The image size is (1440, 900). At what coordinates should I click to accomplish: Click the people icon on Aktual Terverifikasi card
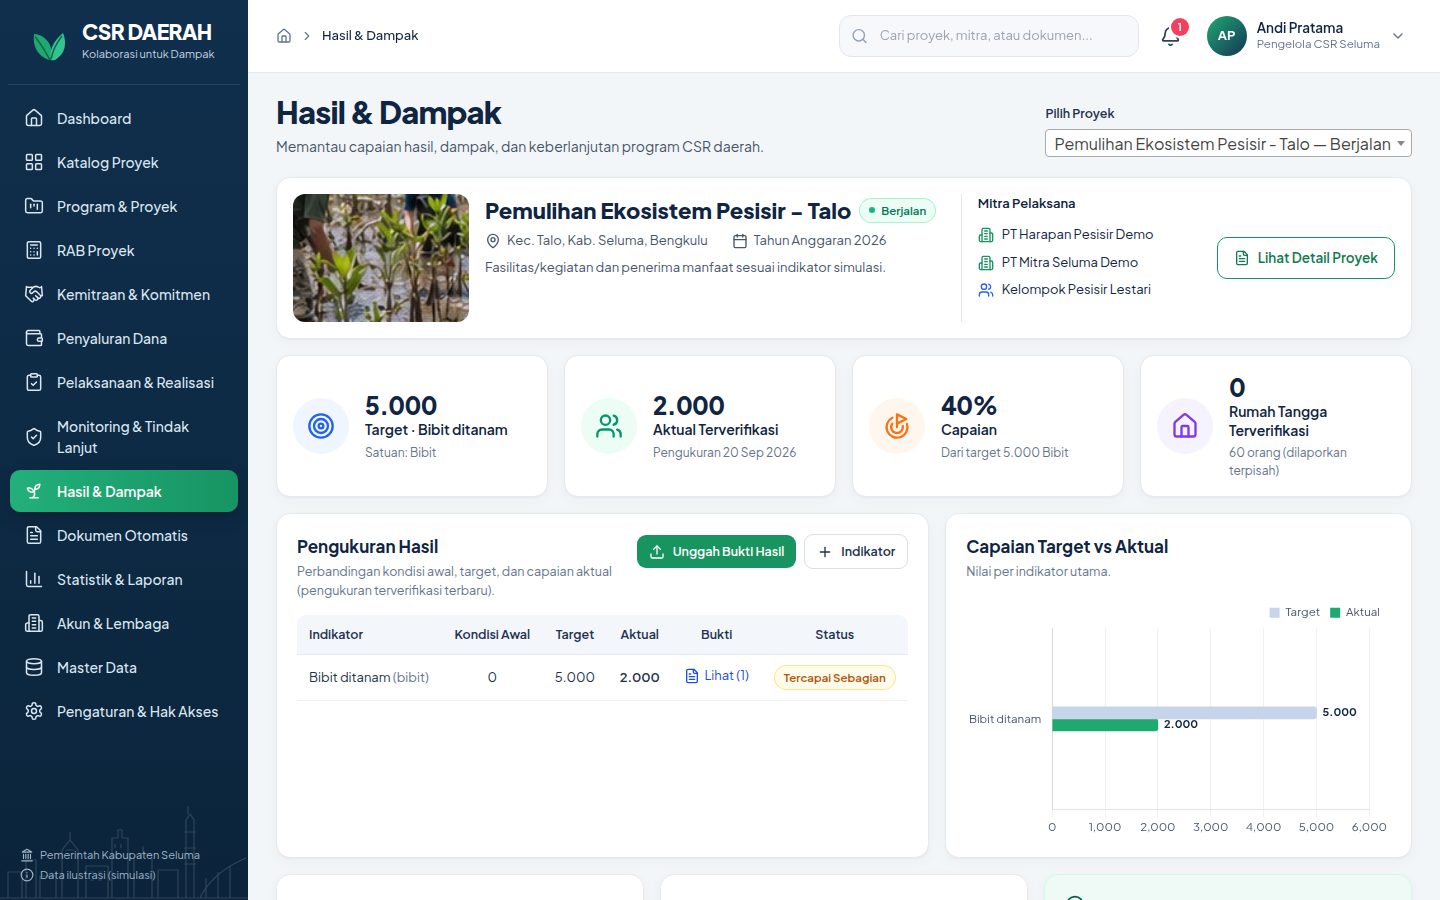click(609, 426)
